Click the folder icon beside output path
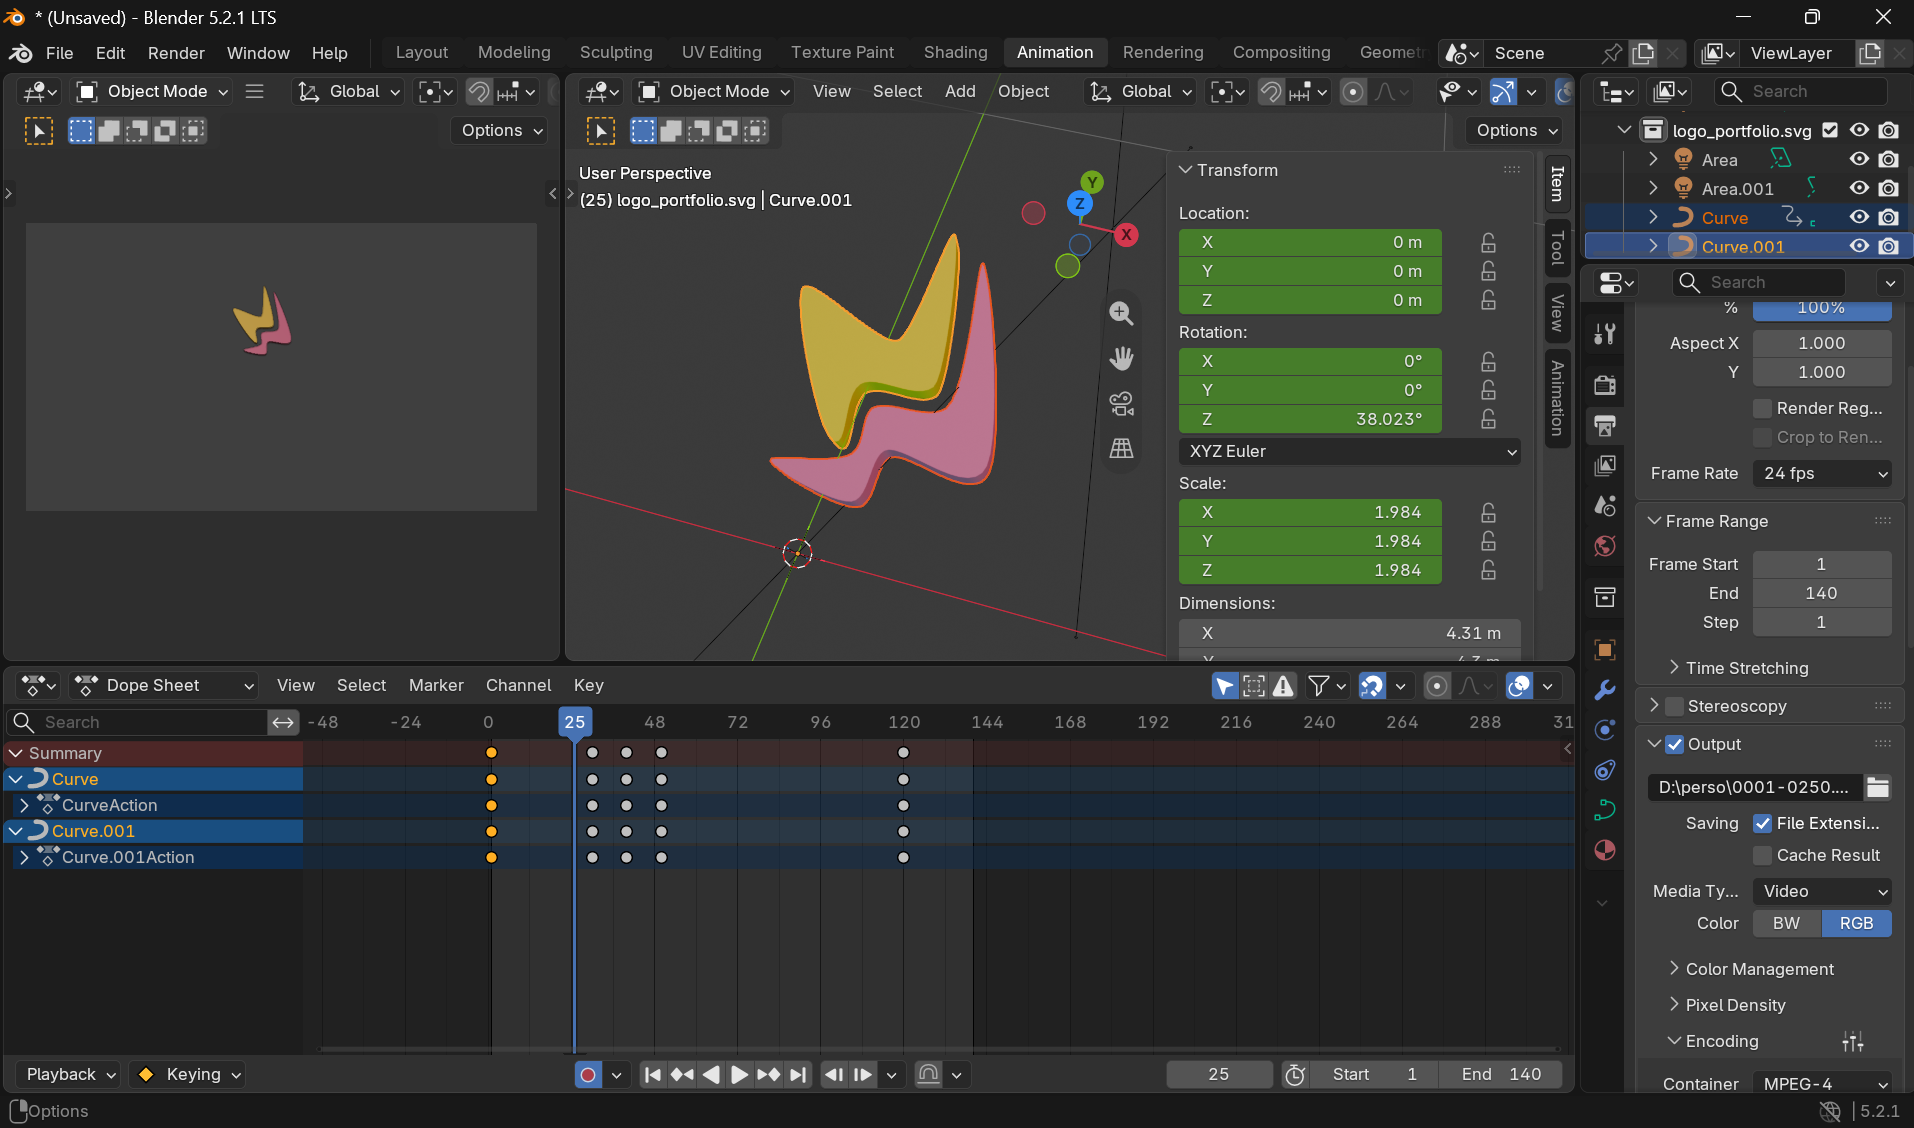Screen dimensions: 1914x1128 pyautogui.click(x=1878, y=787)
